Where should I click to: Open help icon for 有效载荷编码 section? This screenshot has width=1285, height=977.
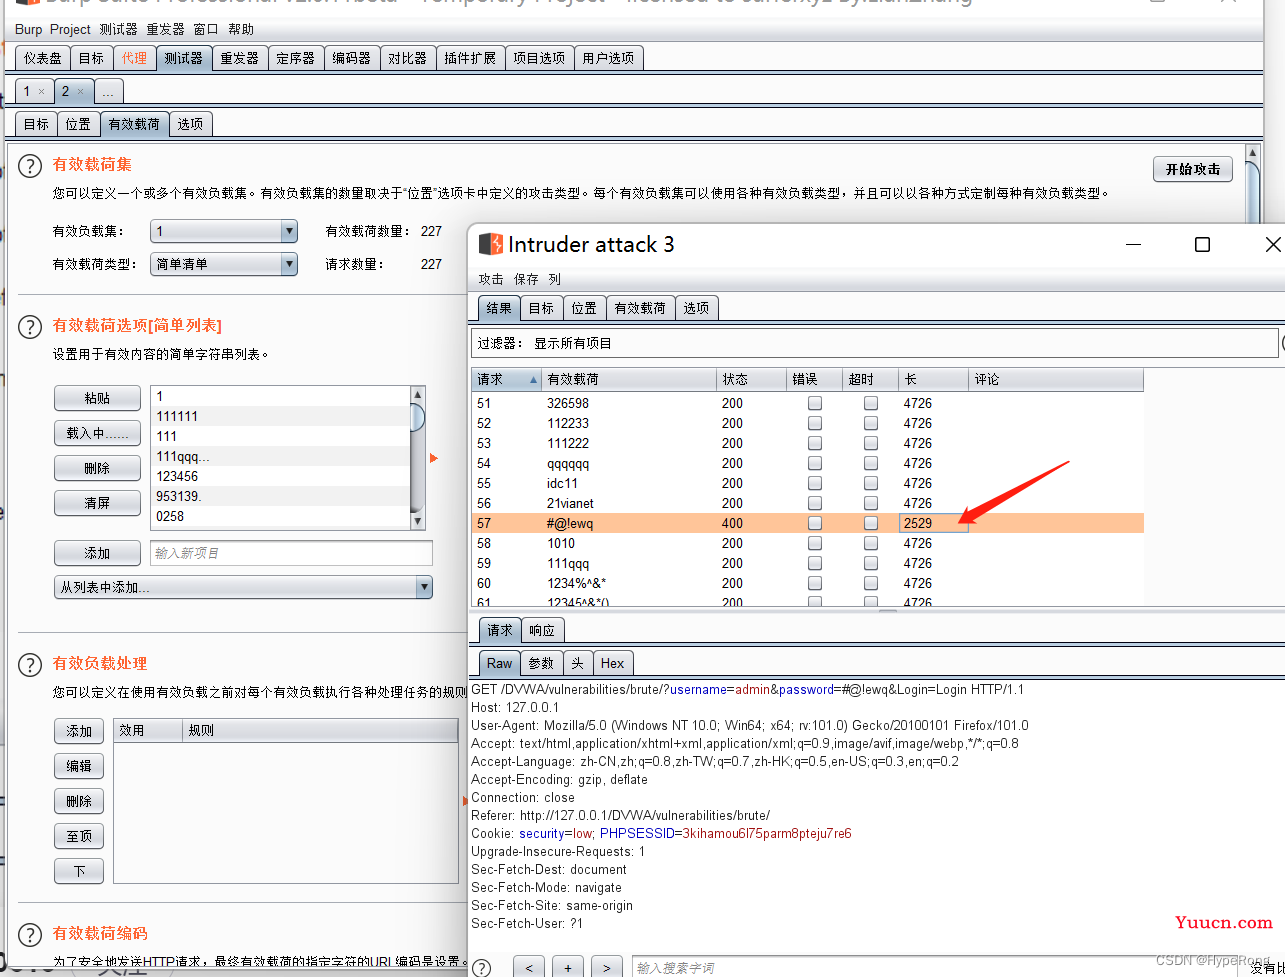click(x=31, y=935)
